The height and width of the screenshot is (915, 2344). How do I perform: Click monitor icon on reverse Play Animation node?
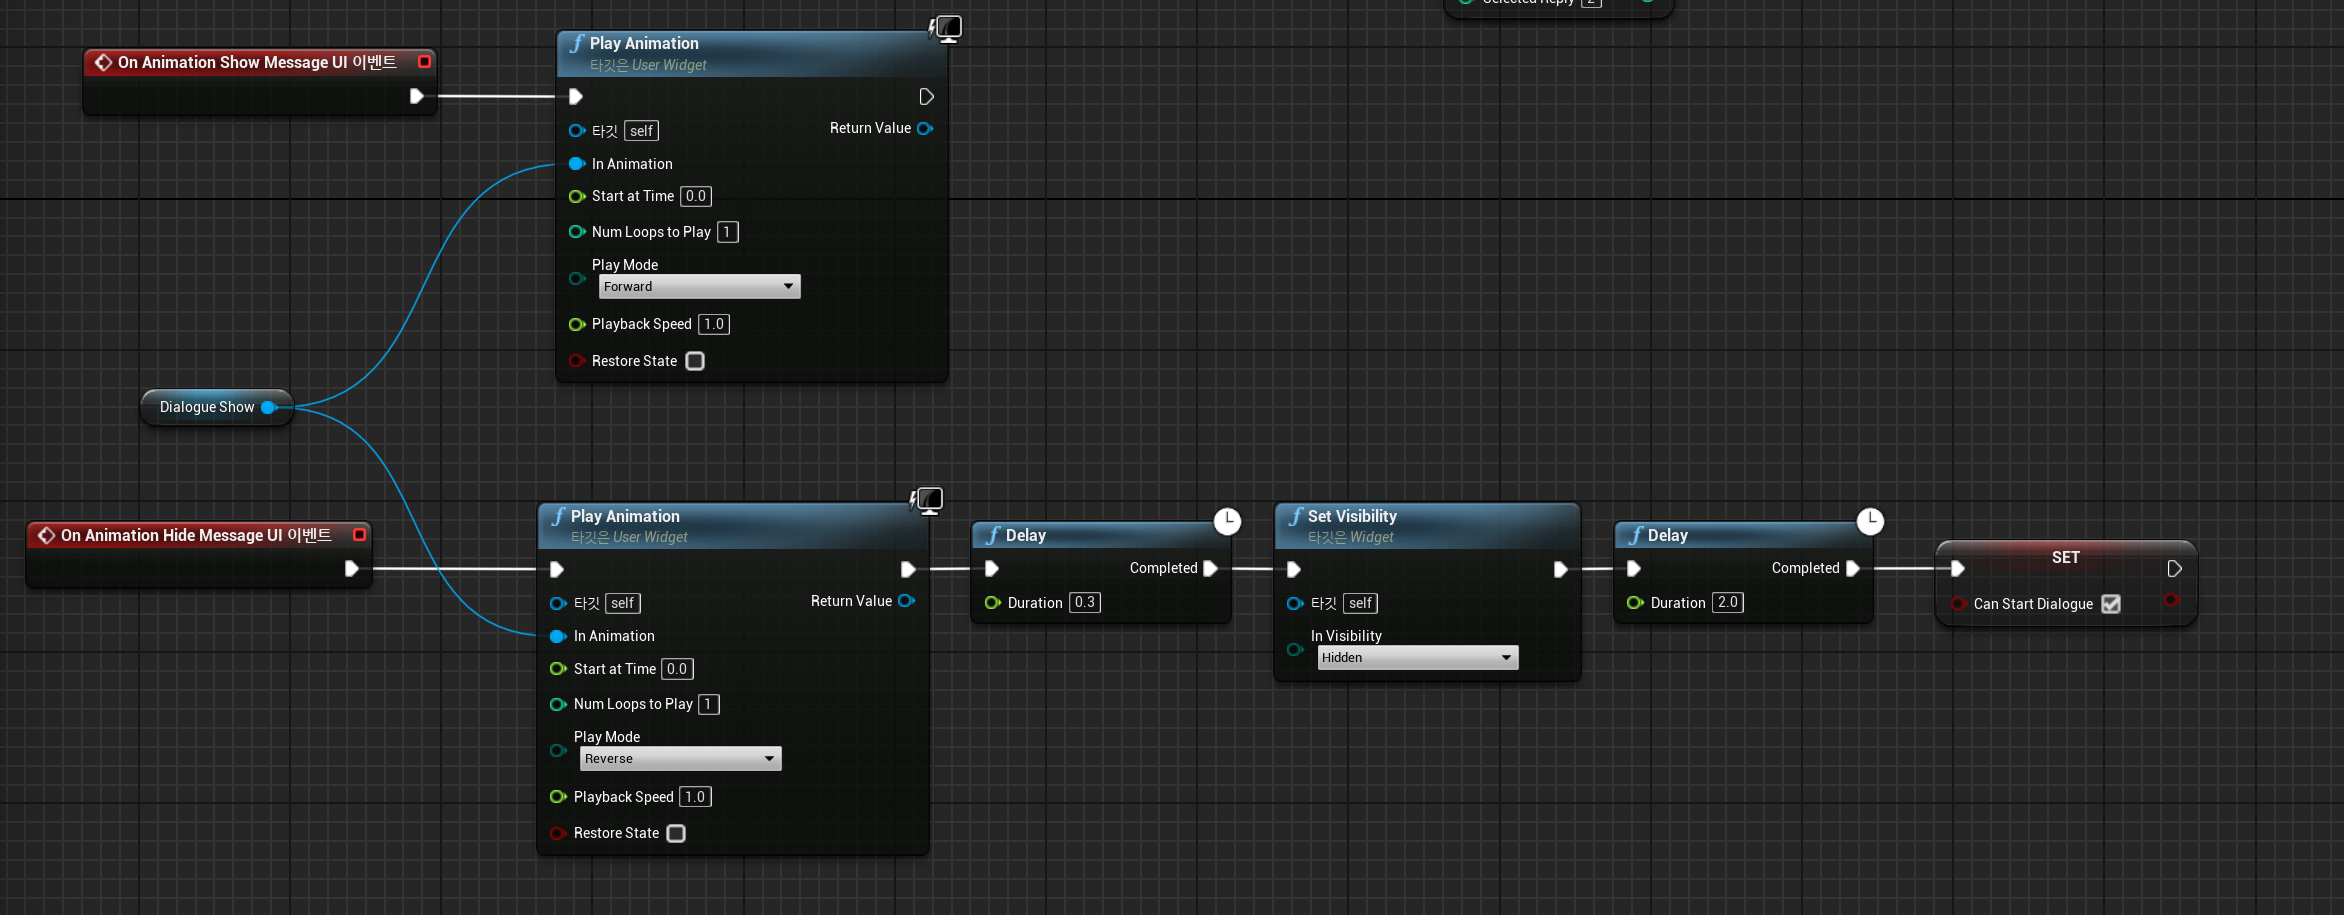[928, 500]
